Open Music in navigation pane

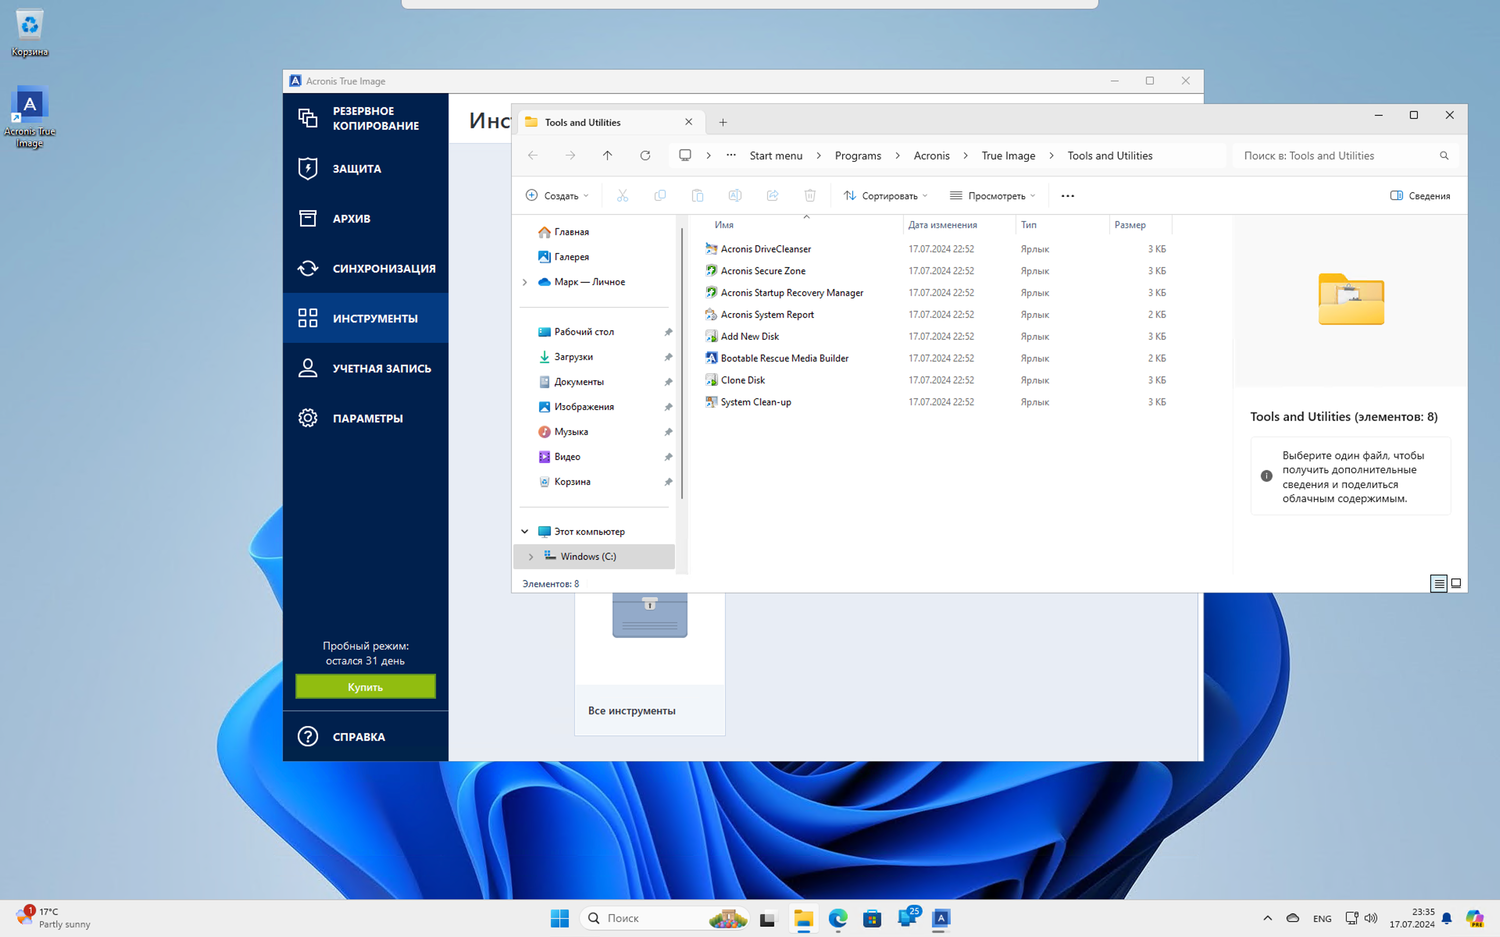click(570, 432)
